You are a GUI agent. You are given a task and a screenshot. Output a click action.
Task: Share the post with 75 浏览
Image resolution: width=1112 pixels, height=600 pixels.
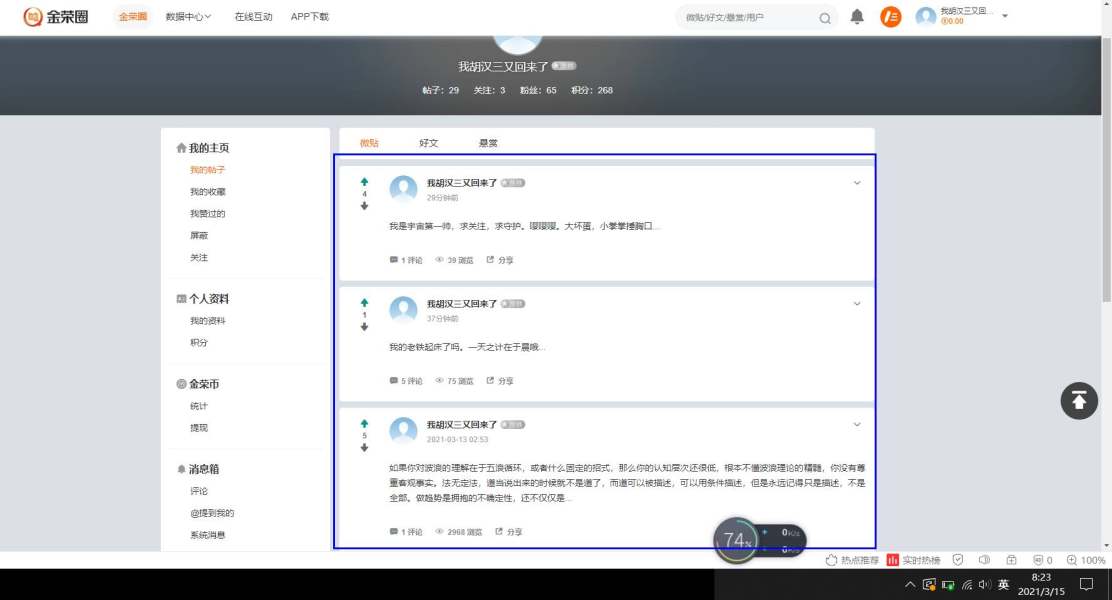[500, 381]
